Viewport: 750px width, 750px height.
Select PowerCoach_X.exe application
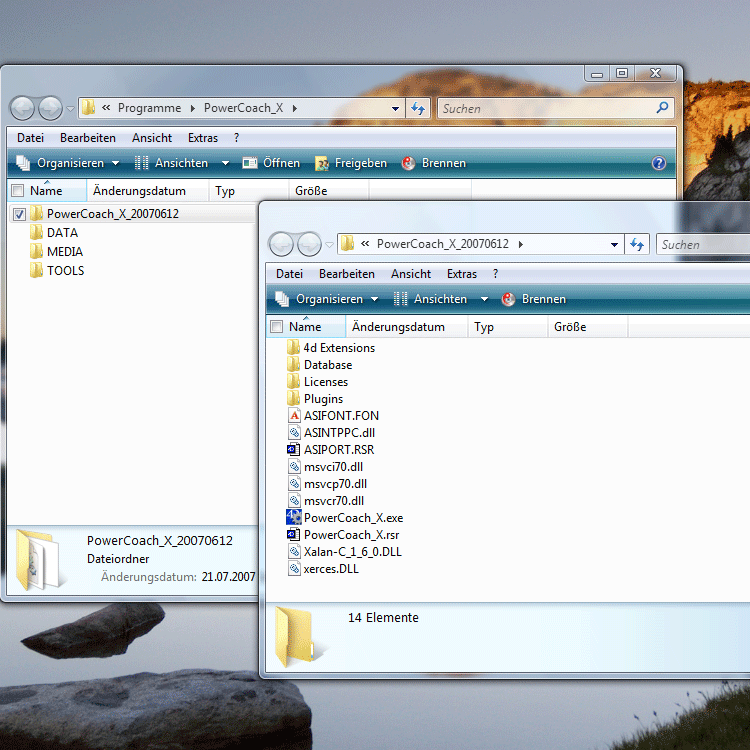click(345, 518)
